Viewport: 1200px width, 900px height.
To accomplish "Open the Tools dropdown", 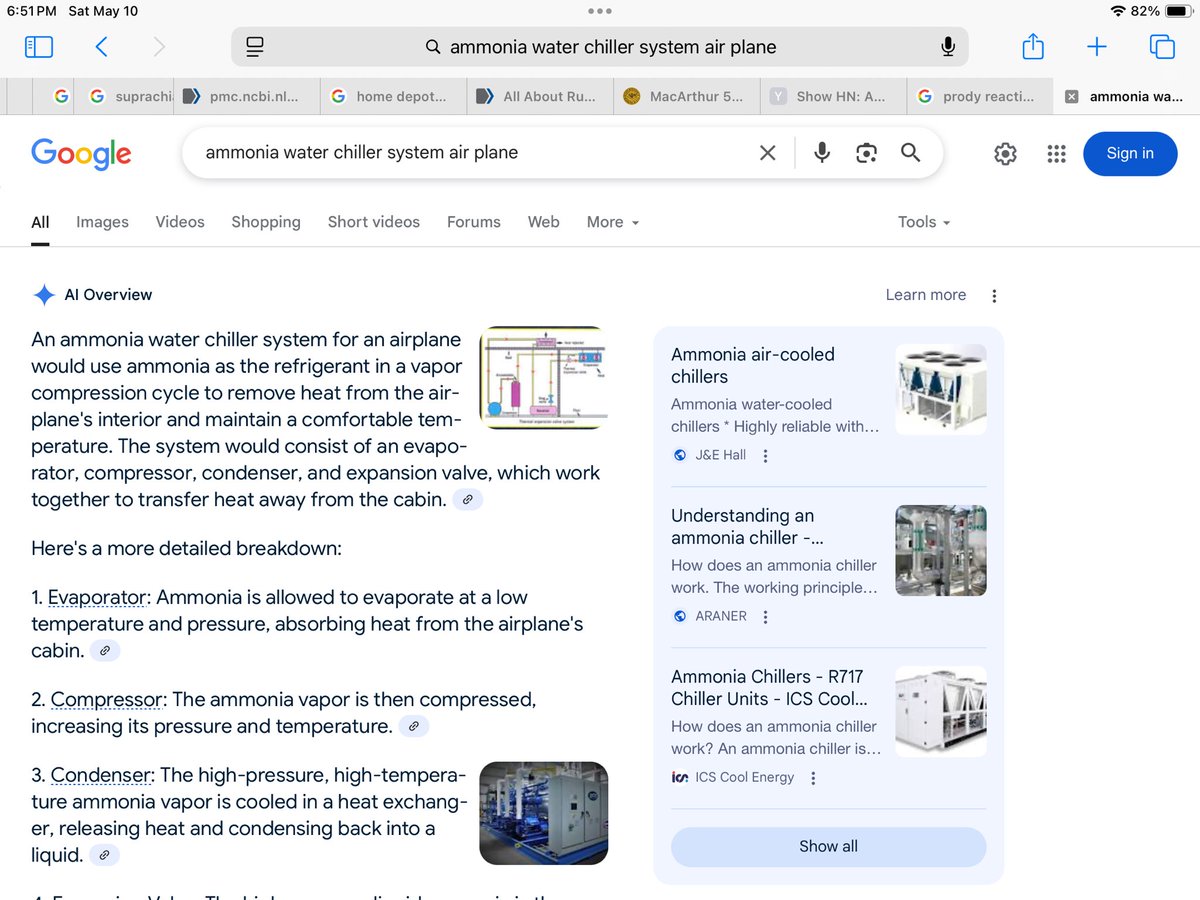I will 924,222.
